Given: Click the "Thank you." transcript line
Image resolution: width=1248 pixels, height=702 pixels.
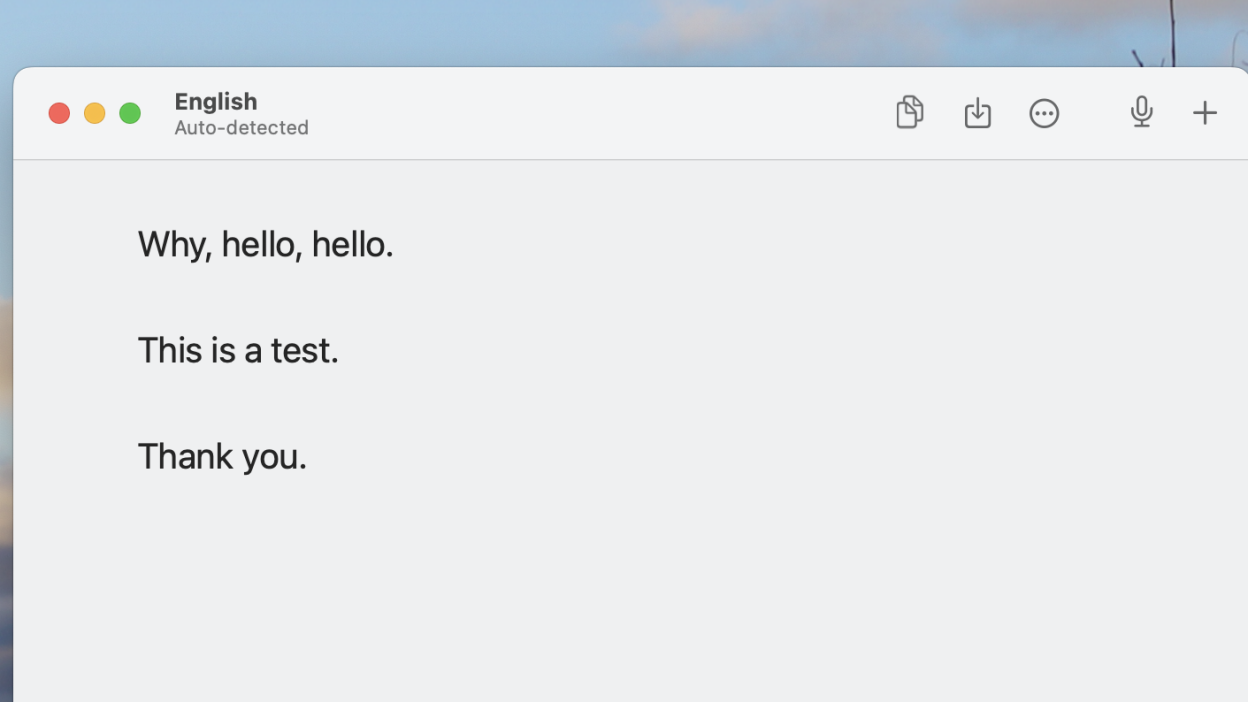Looking at the screenshot, I should pos(222,457).
